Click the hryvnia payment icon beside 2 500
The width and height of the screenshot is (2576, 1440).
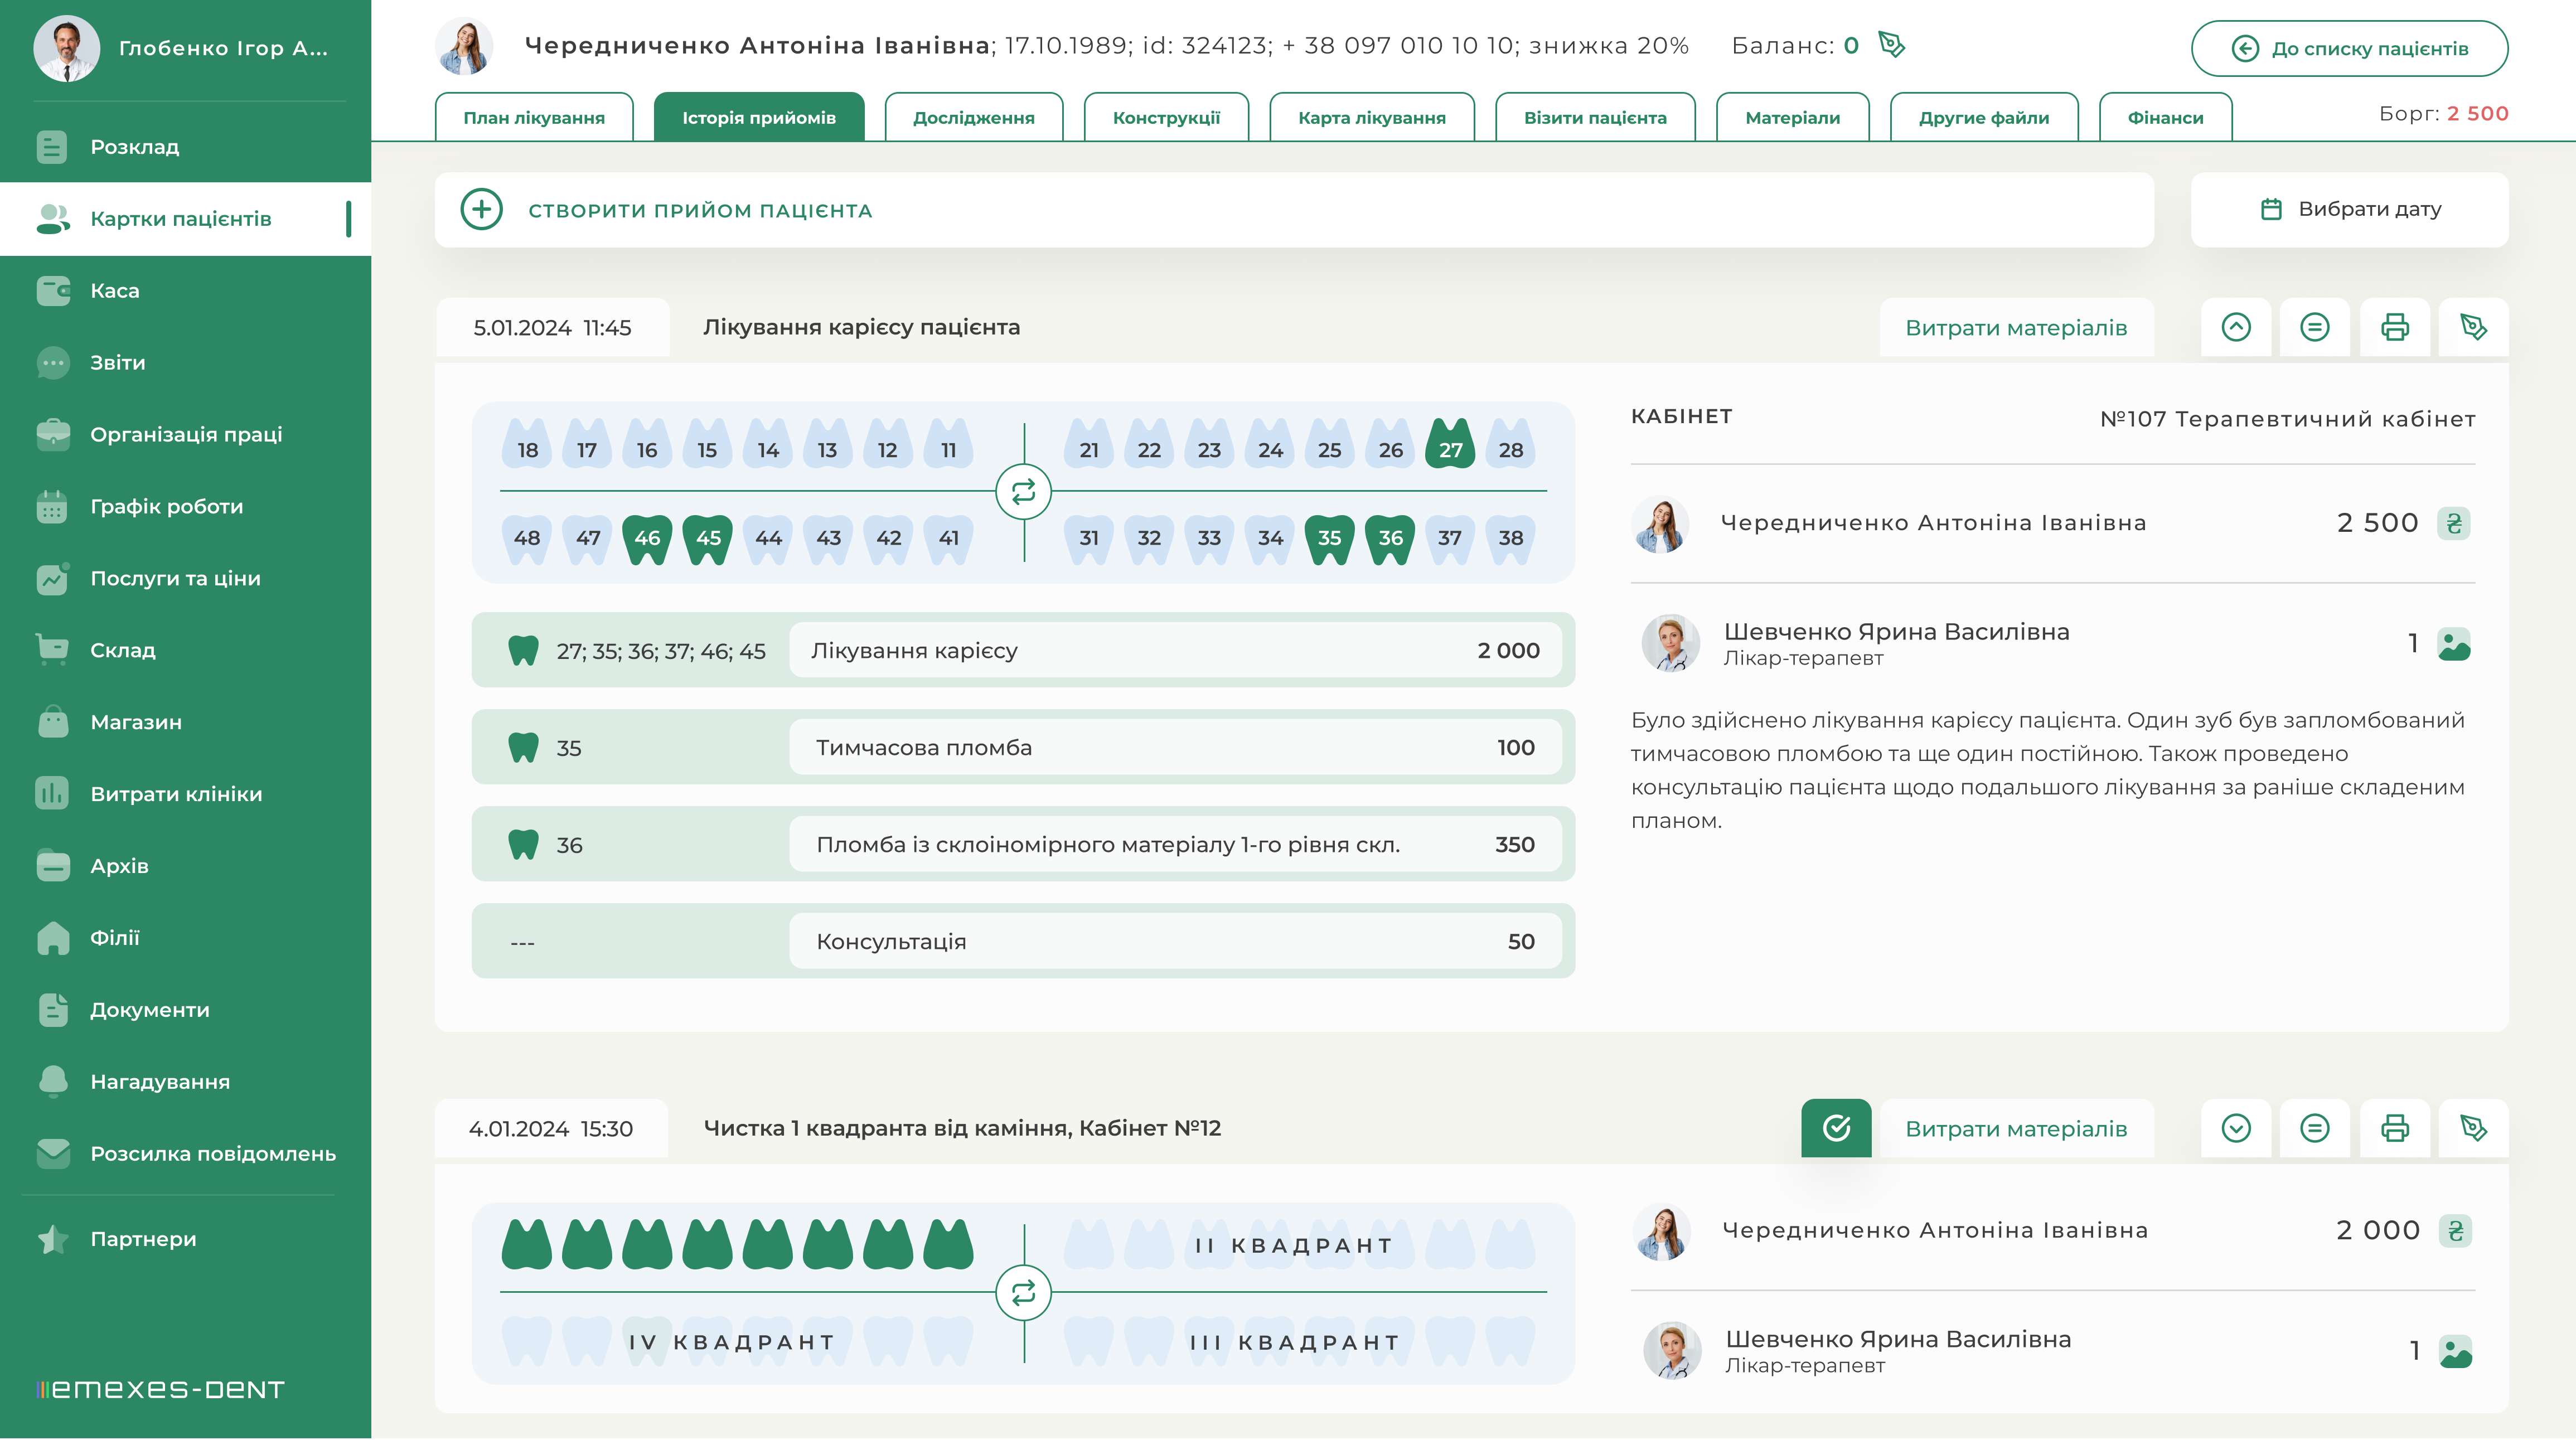pyautogui.click(x=2453, y=523)
